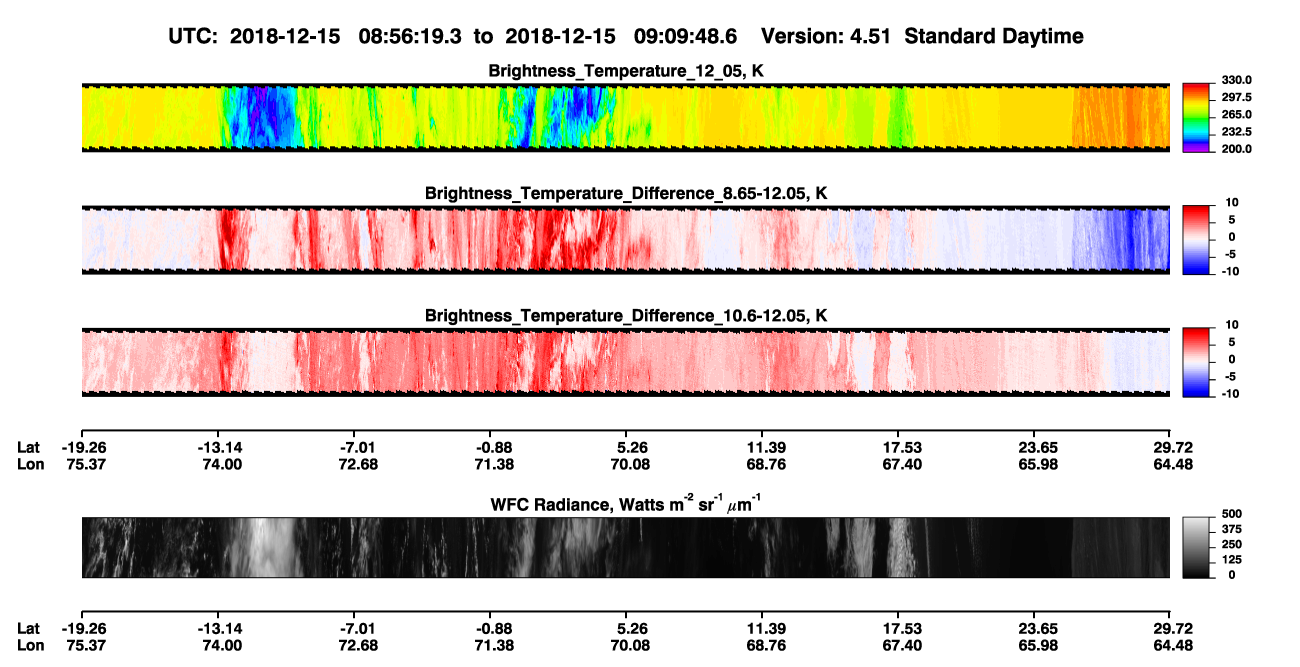Click the red-blue colorbar of the 10.6-12.05 panel

(x=1196, y=363)
